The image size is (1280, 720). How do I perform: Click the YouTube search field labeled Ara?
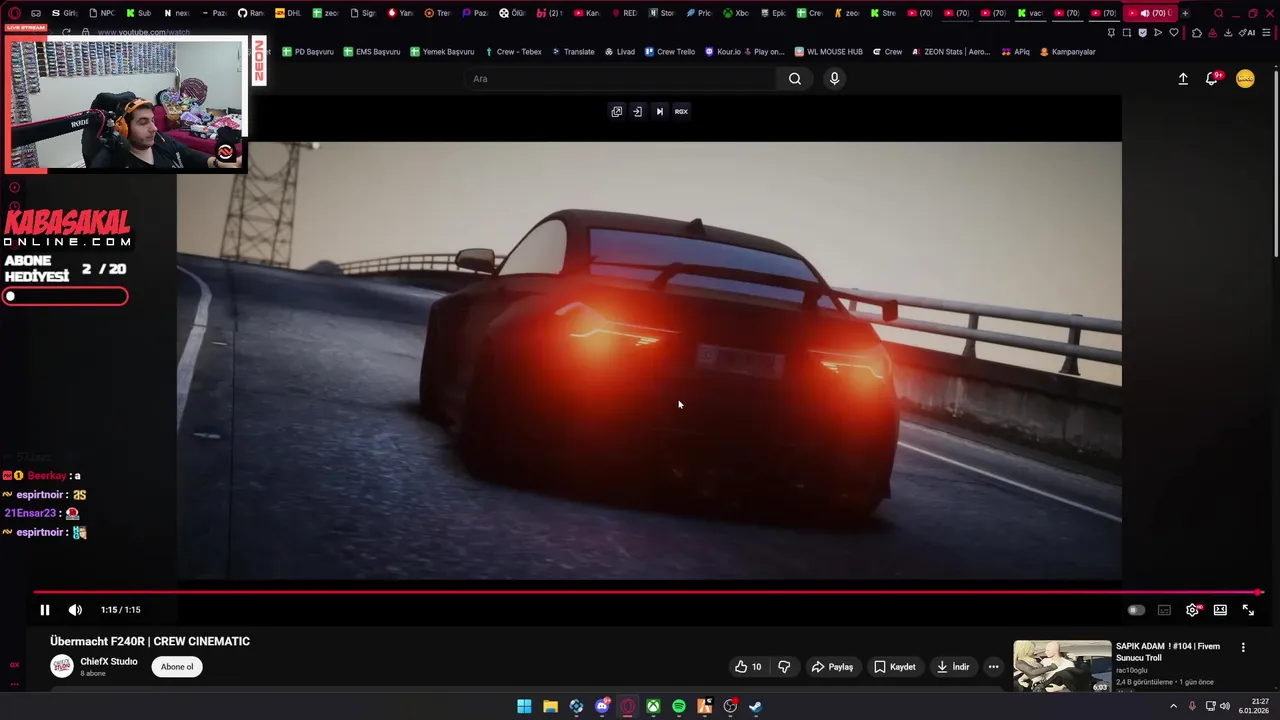(620, 79)
